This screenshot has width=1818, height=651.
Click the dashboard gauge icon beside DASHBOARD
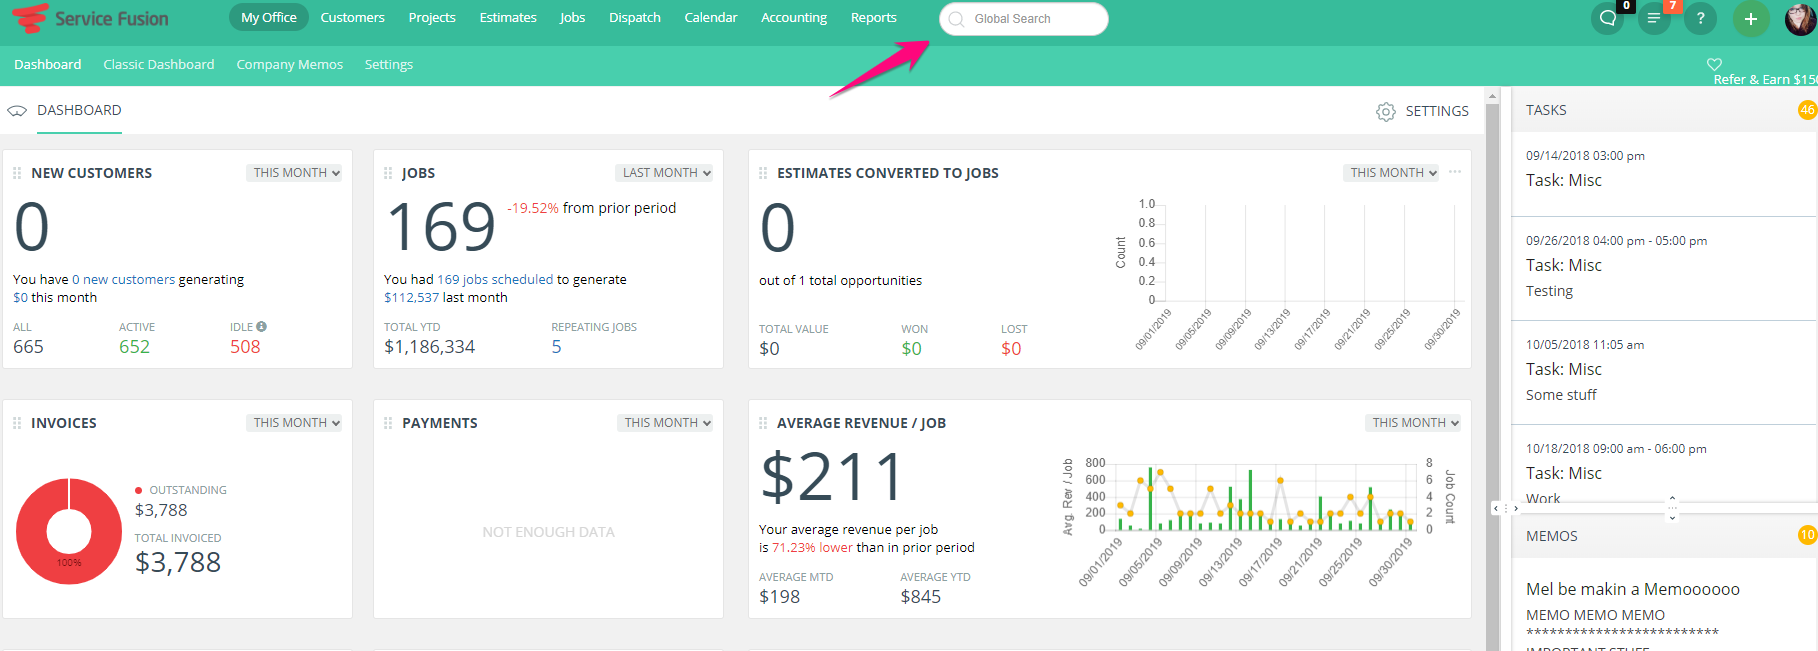[x=17, y=111]
